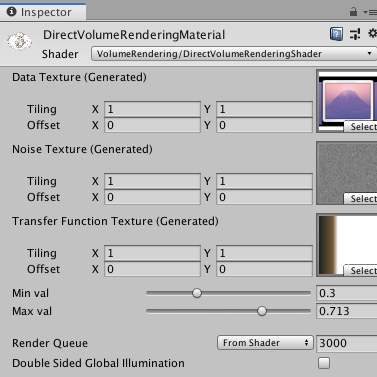Open the Render Queue From Shader dropdown
377x377 pixels.
click(x=265, y=343)
